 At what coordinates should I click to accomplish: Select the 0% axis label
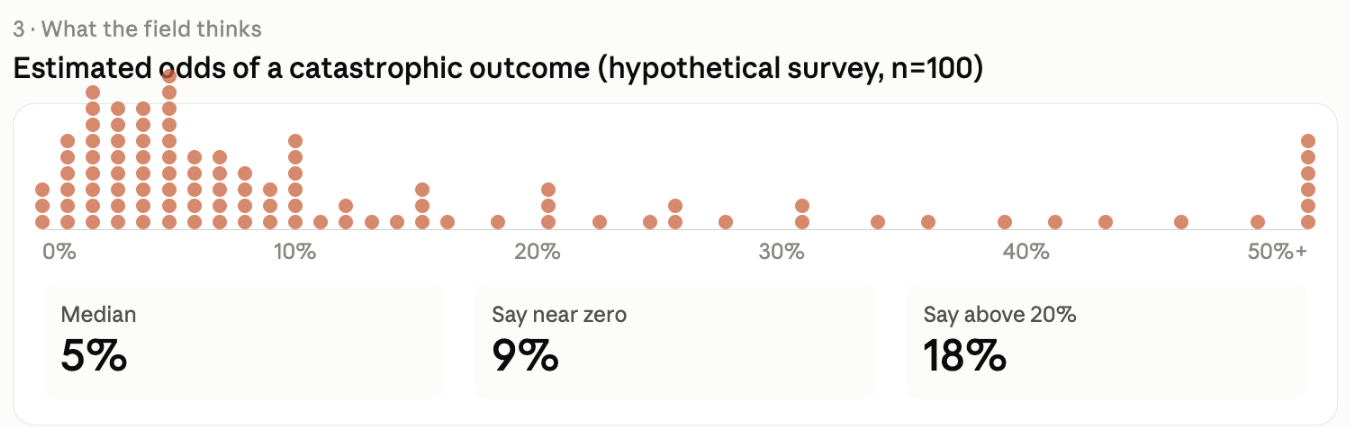pyautogui.click(x=59, y=251)
